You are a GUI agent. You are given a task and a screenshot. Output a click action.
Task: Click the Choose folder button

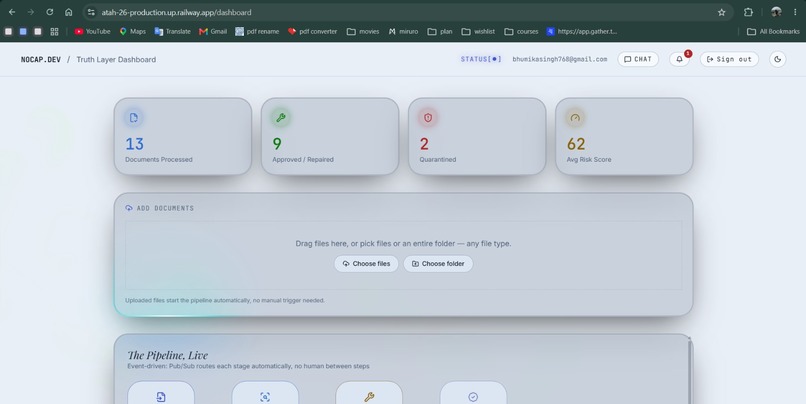(x=438, y=264)
